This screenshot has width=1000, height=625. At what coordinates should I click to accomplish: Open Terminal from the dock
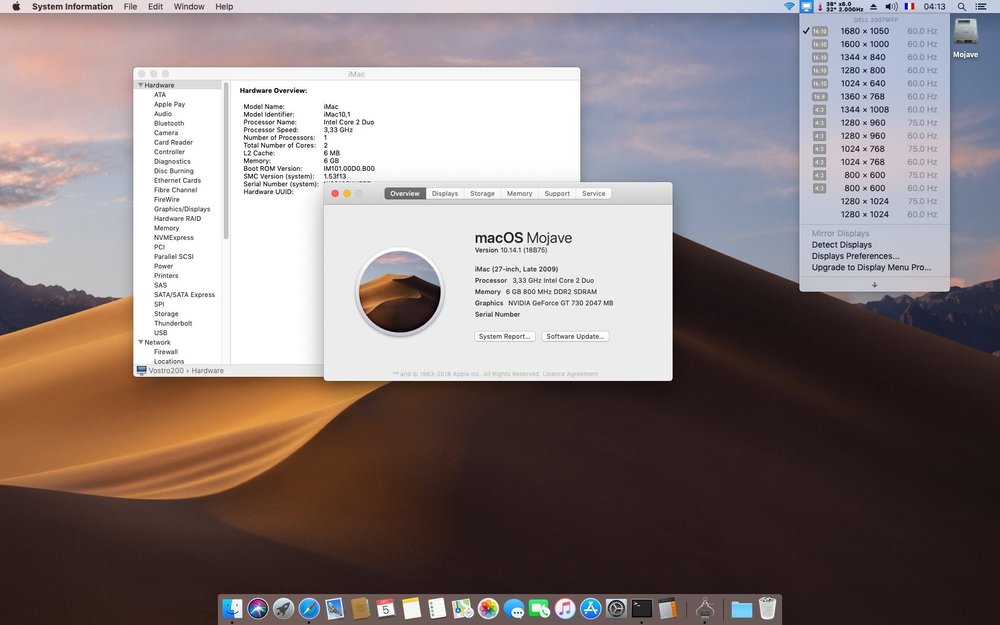click(x=642, y=608)
